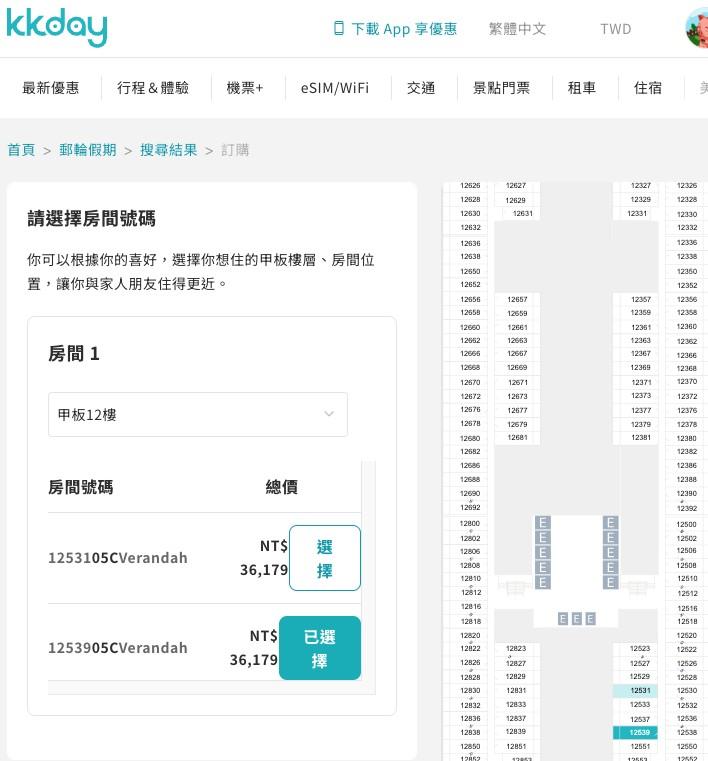Open the 最新優惠 menu
This screenshot has width=708, height=761.
coord(51,88)
